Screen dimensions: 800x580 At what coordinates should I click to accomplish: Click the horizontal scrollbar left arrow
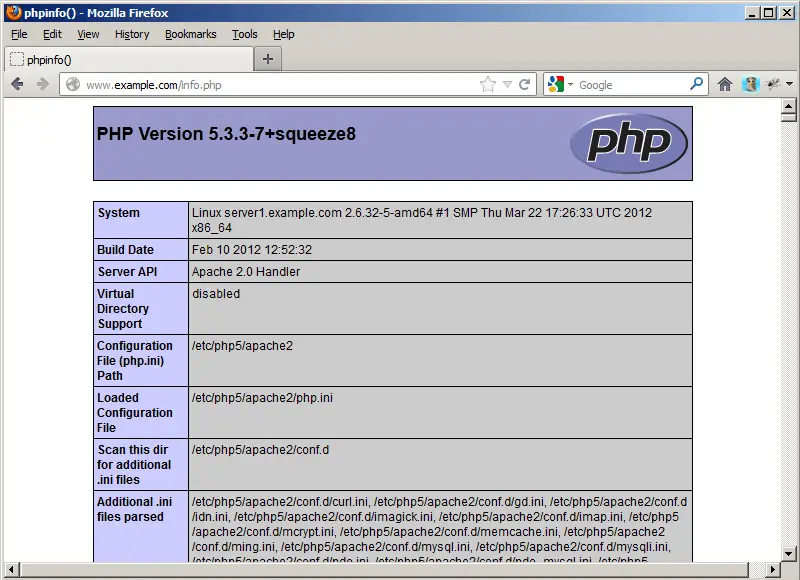tap(11, 569)
